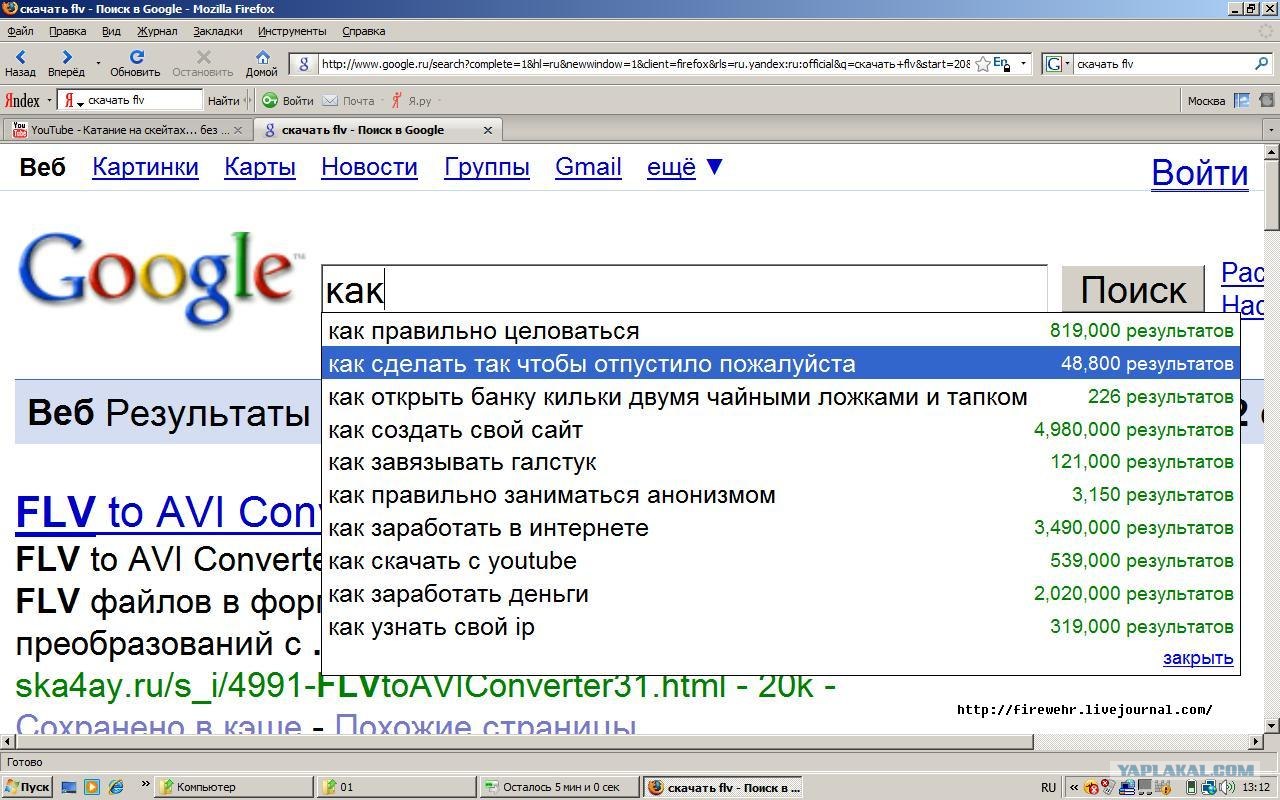The width and height of the screenshot is (1280, 800).
Task: Open the Картинки link
Action: [x=145, y=167]
